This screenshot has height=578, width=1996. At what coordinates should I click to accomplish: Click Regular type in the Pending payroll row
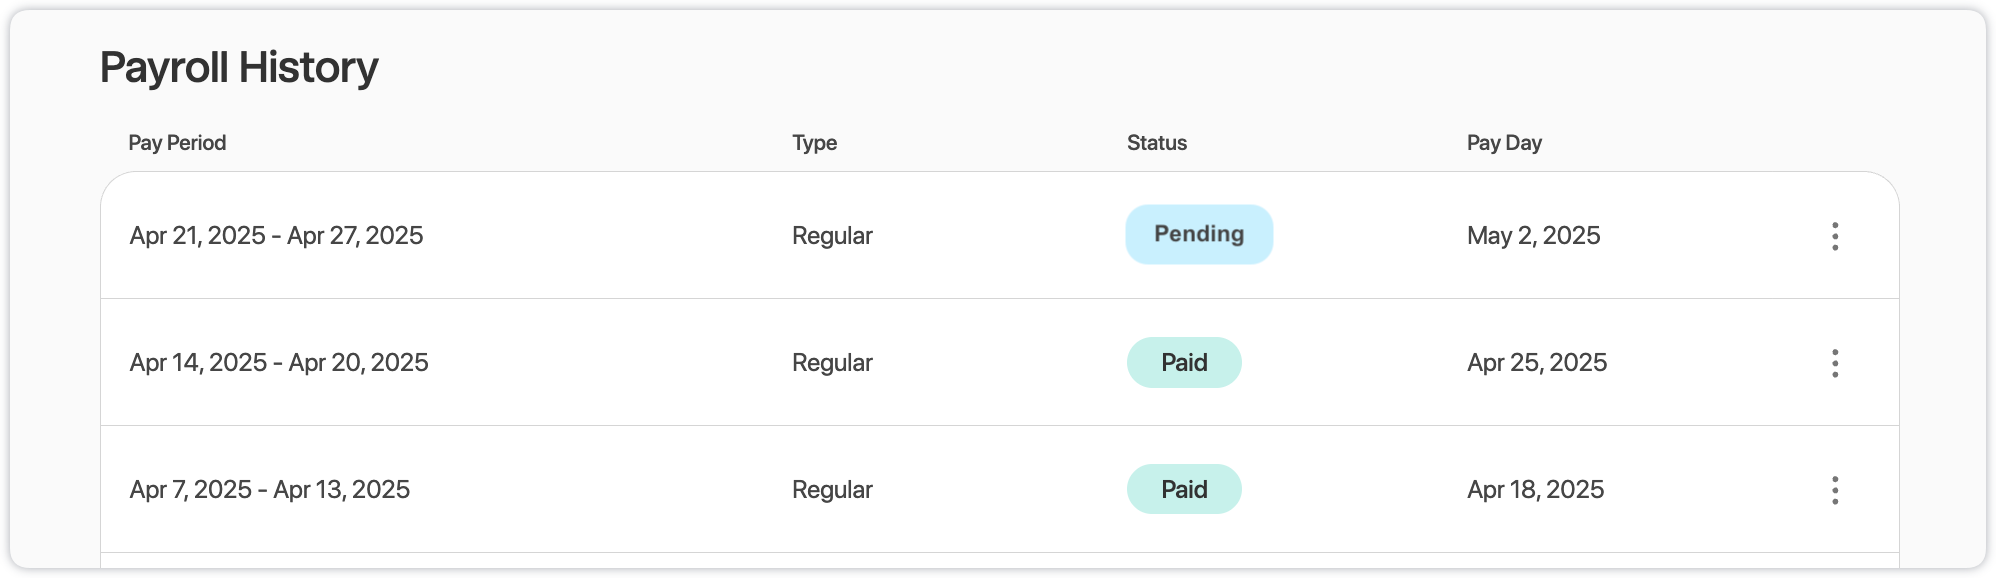(832, 236)
